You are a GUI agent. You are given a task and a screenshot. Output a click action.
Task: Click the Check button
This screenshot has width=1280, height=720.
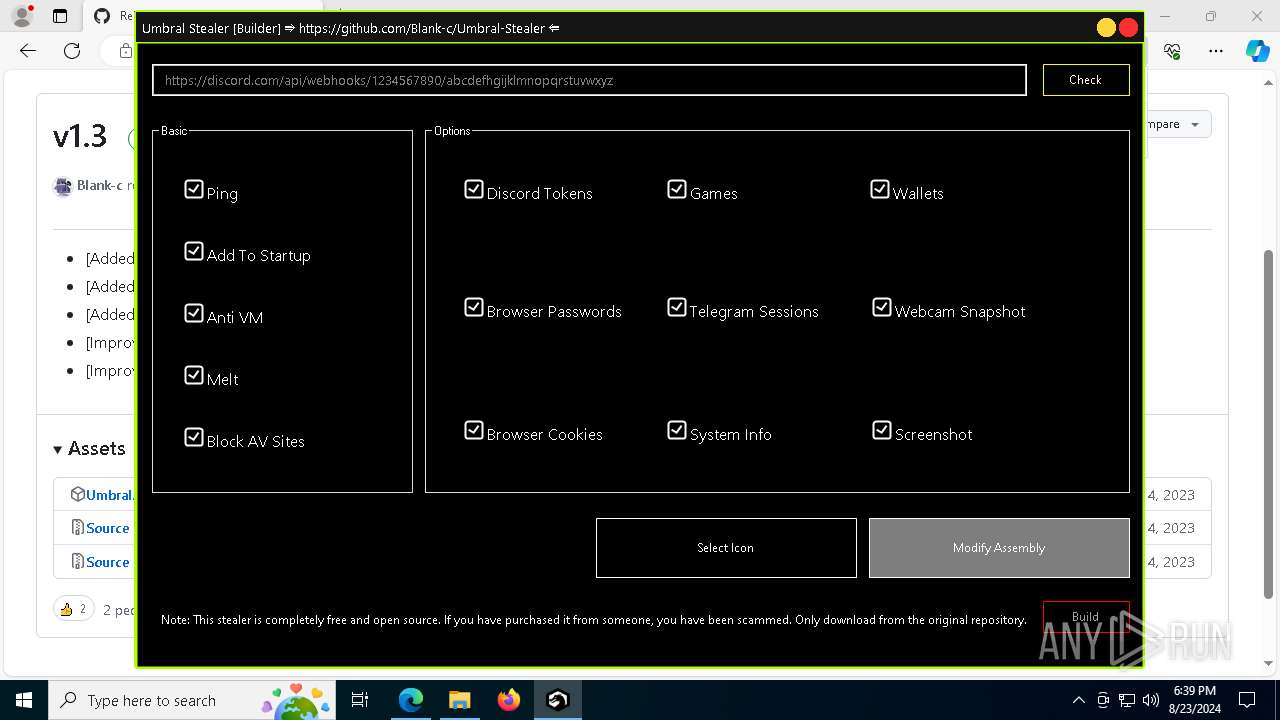pyautogui.click(x=1086, y=80)
